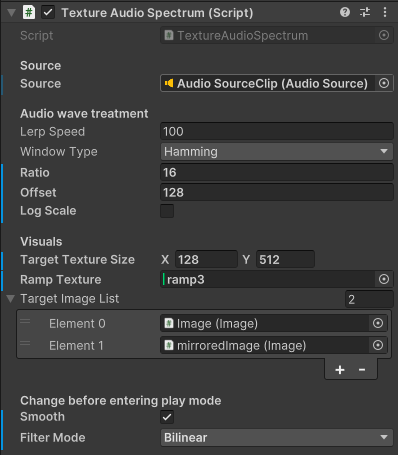Open object picker for Ramp Texture
Image resolution: width=398 pixels, height=455 pixels.
click(384, 279)
